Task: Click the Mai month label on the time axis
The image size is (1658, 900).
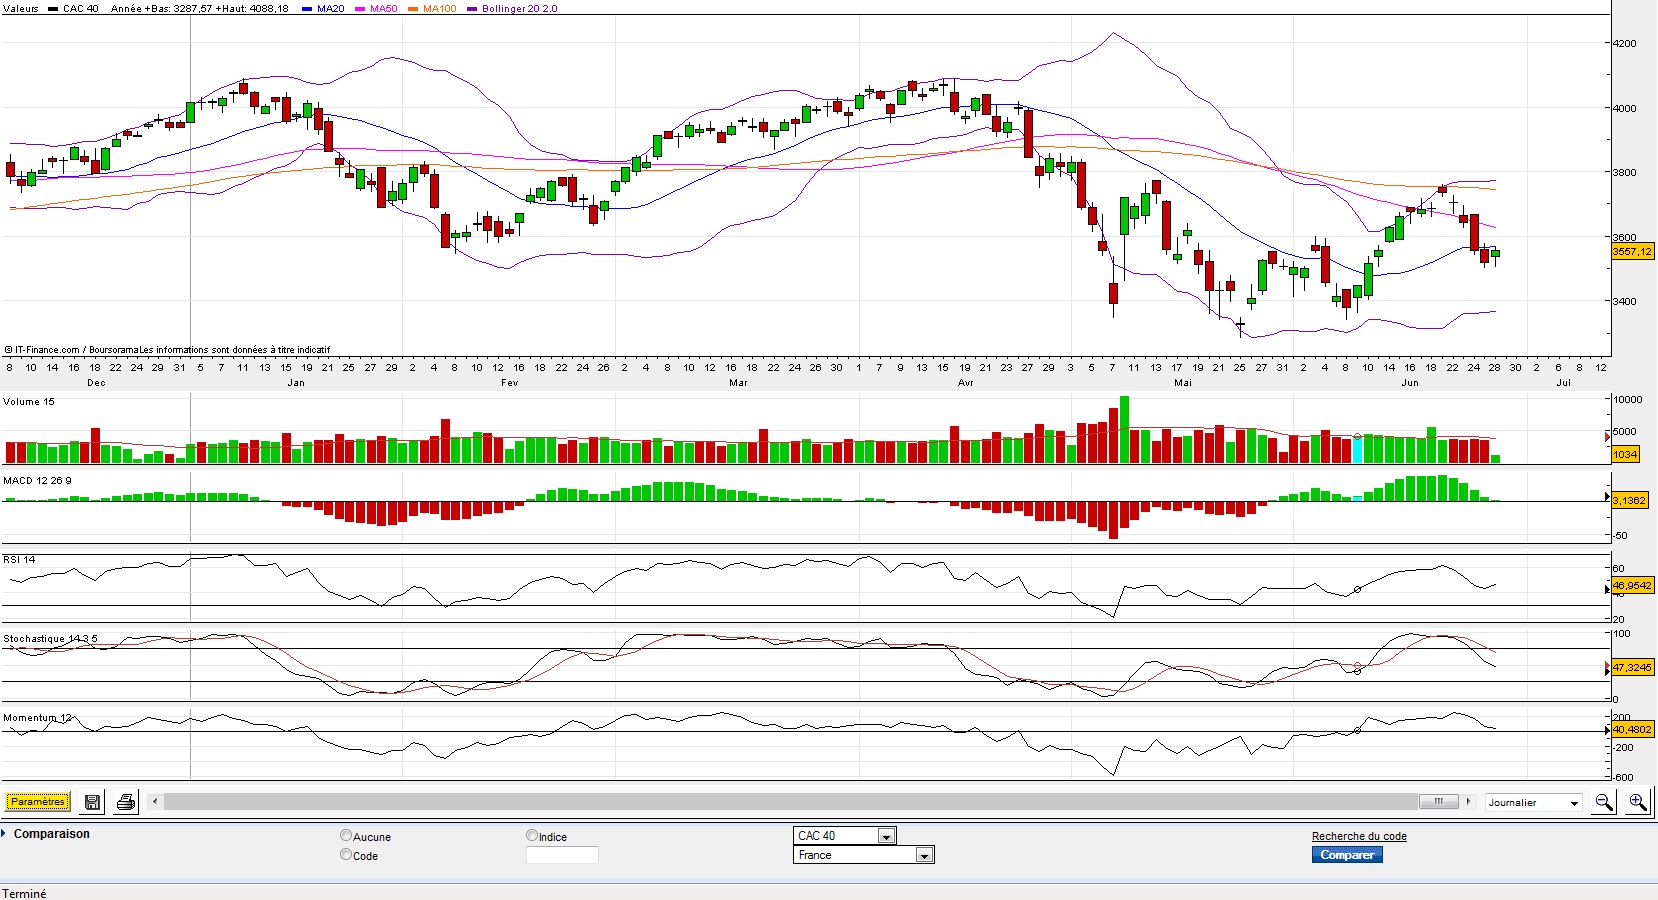Action: [x=1183, y=383]
